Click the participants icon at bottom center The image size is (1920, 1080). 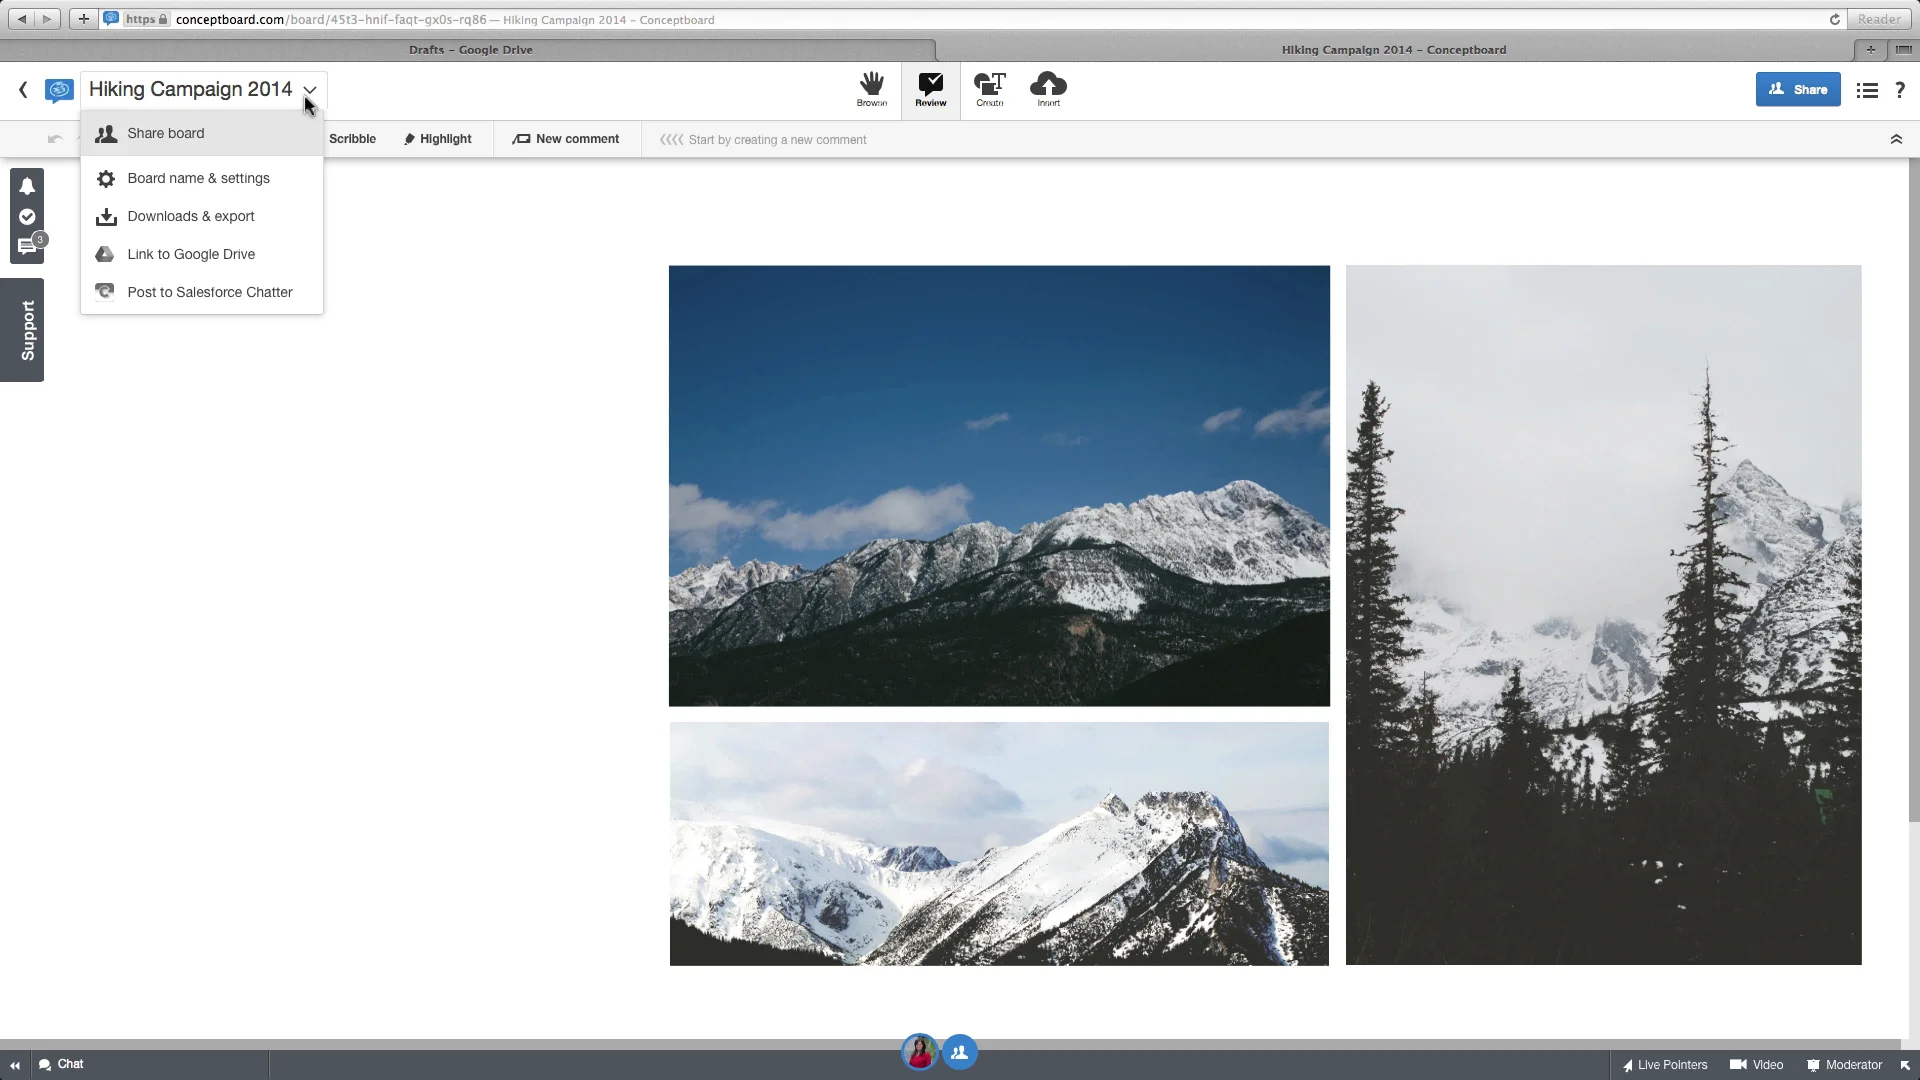(x=960, y=1052)
